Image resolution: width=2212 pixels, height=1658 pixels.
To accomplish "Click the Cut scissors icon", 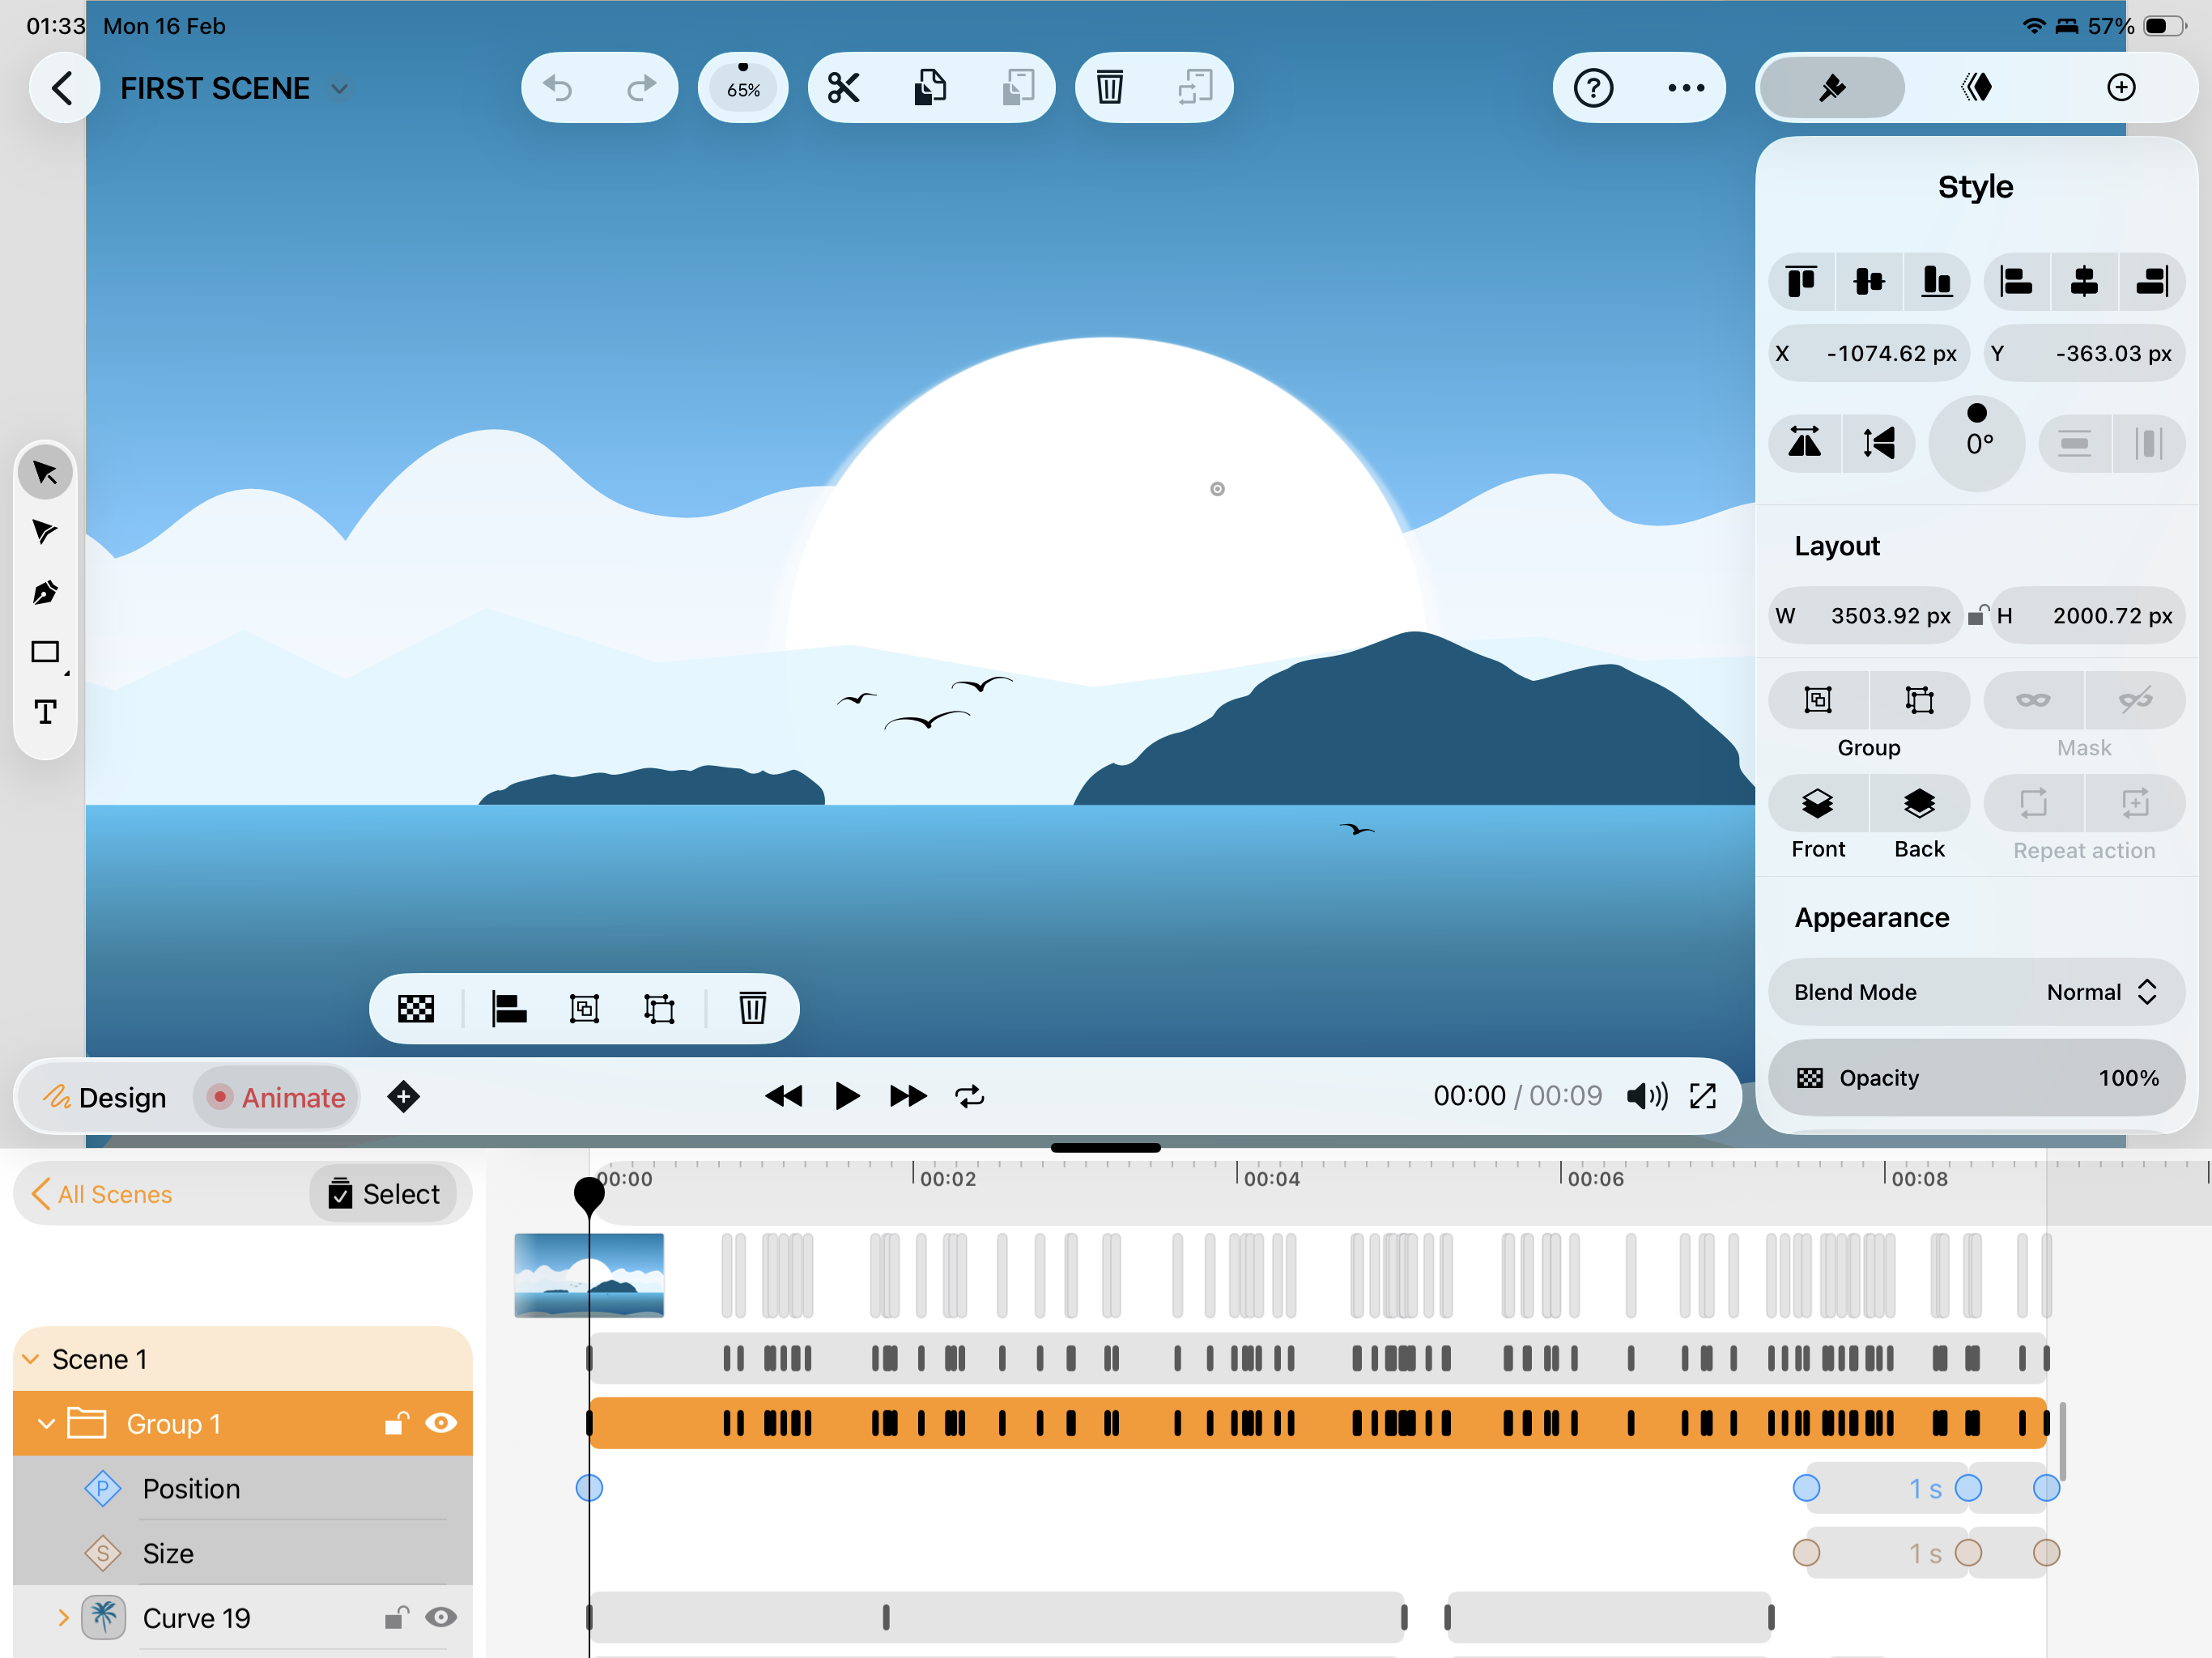I will click(x=843, y=88).
